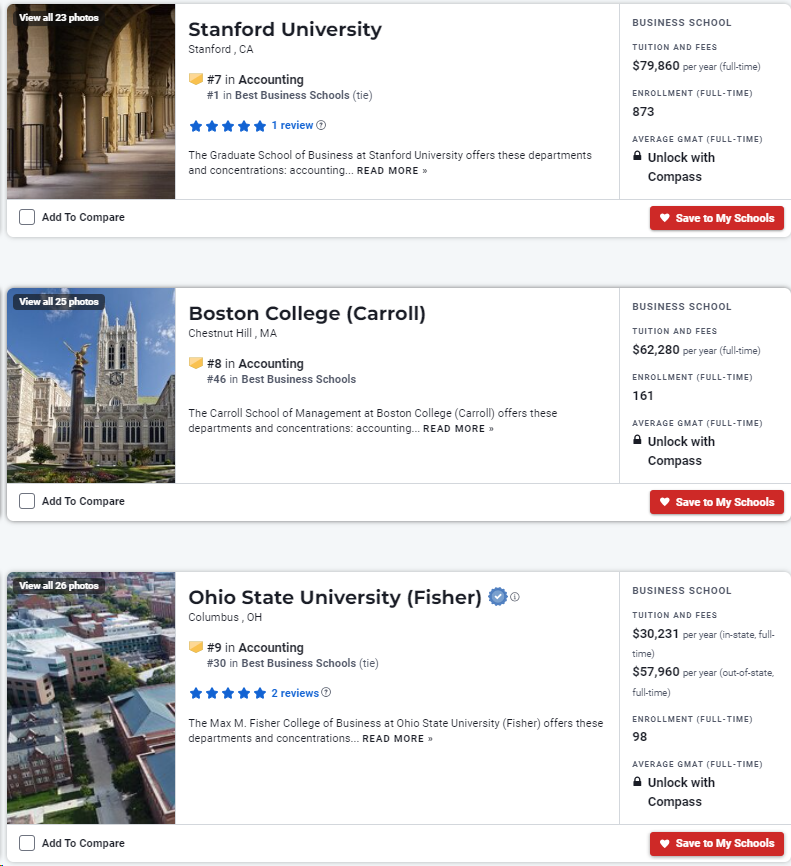Open Ohio State's aerial campus photo thumbnail
The image size is (791, 866).
click(x=91, y=698)
